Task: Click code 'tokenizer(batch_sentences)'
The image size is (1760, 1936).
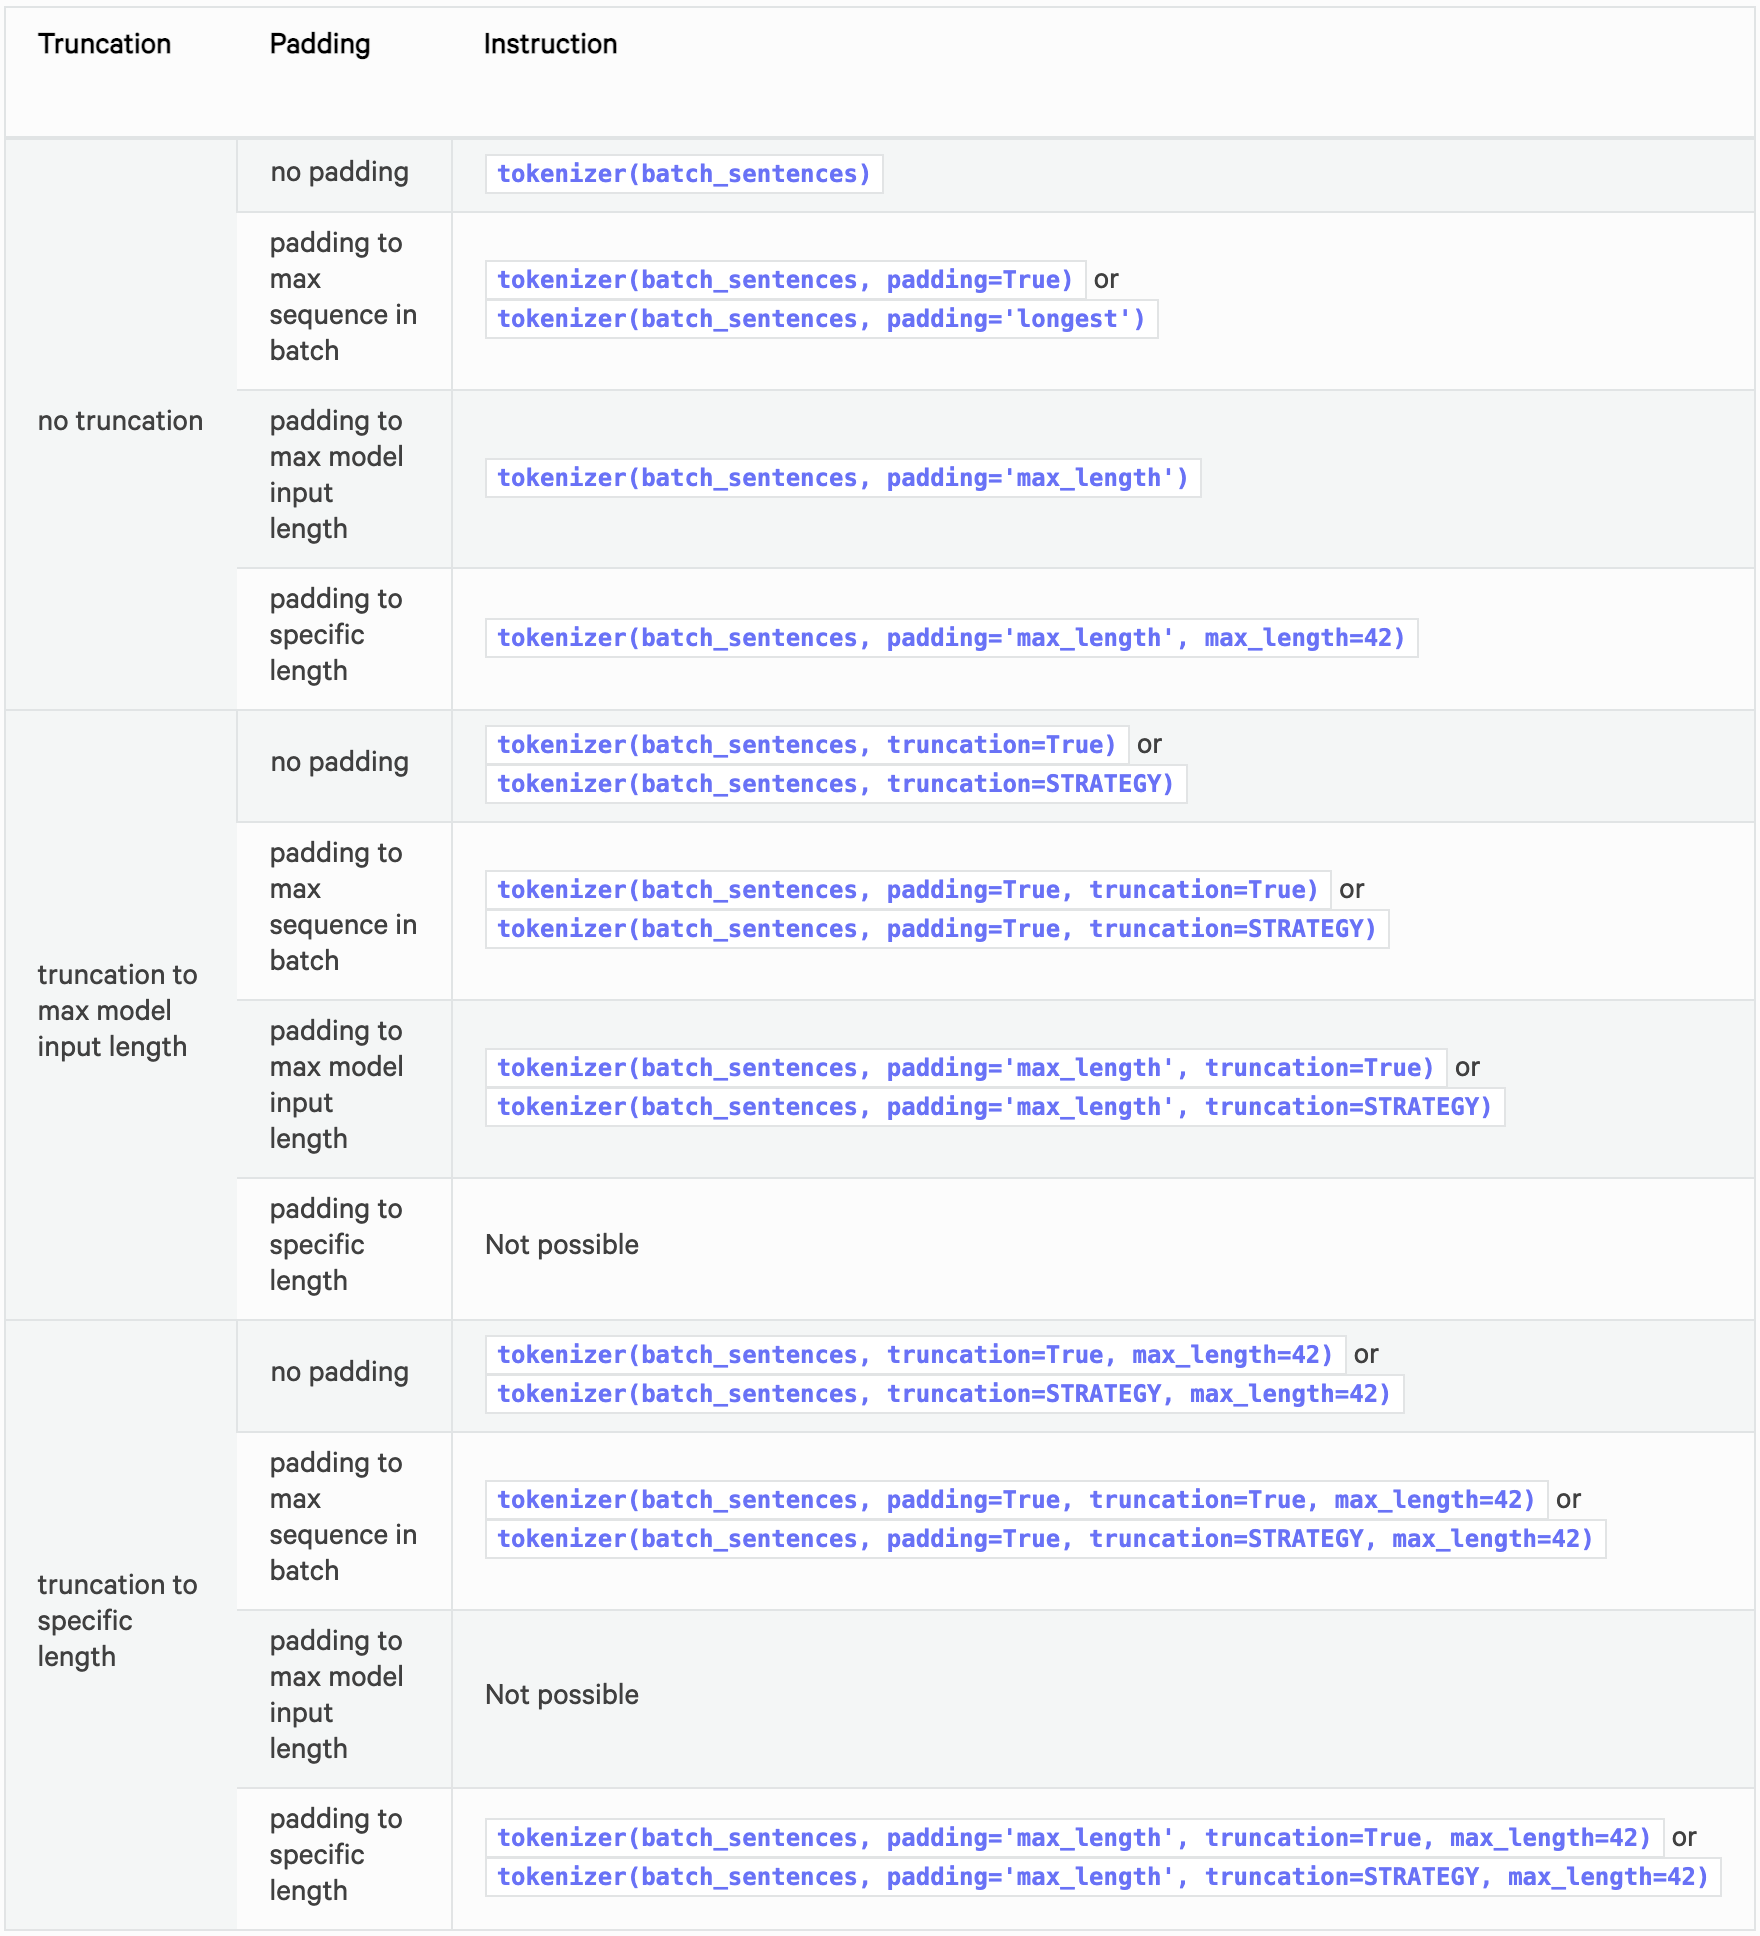Action: 684,174
